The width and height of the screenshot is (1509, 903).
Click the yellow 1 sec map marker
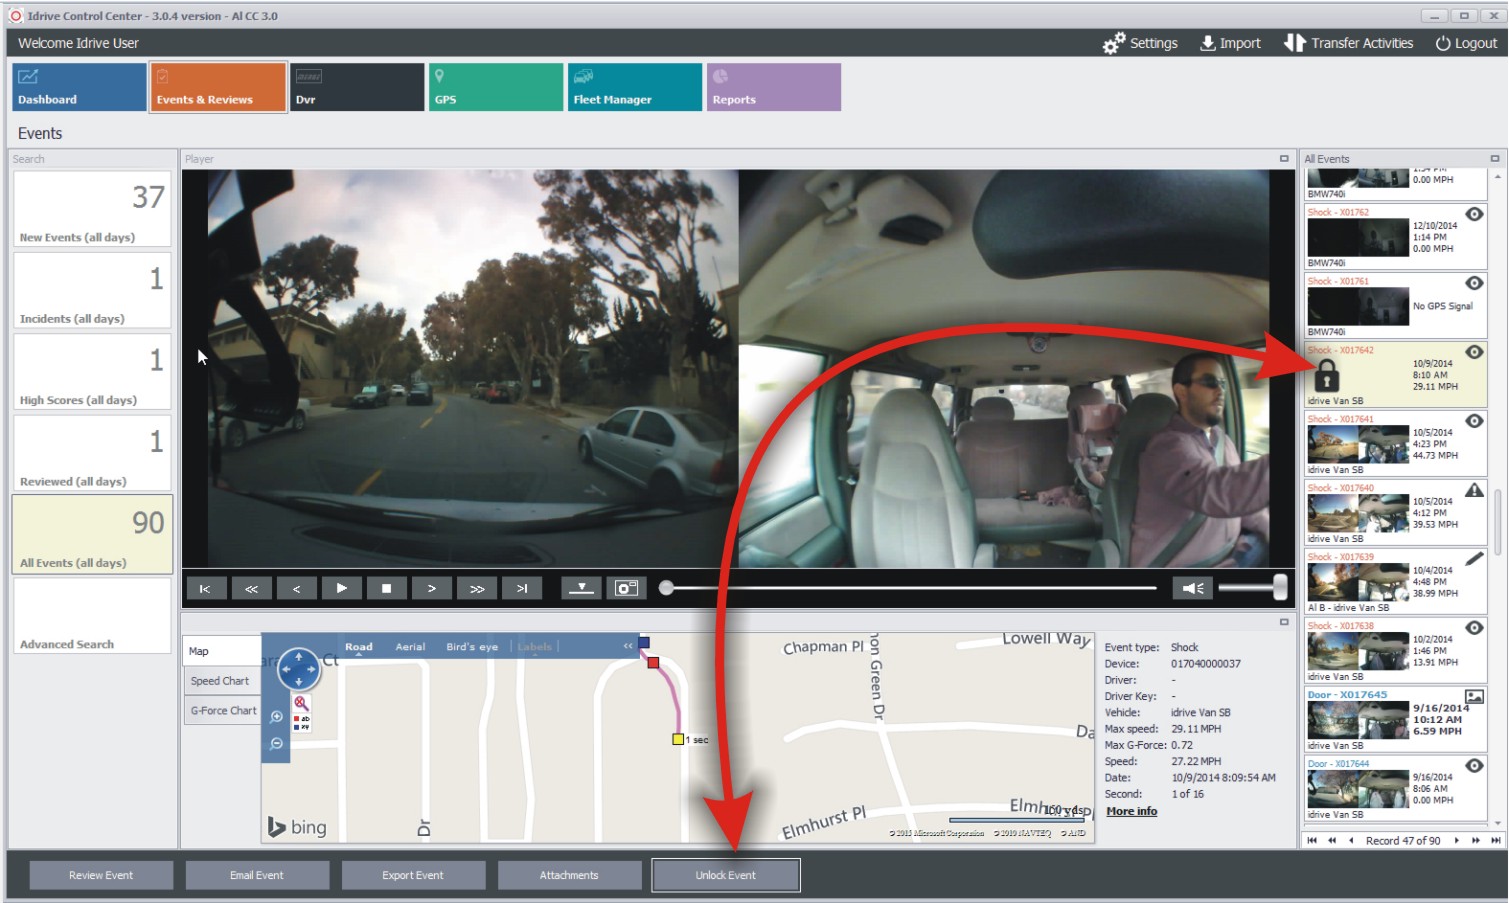(x=678, y=739)
